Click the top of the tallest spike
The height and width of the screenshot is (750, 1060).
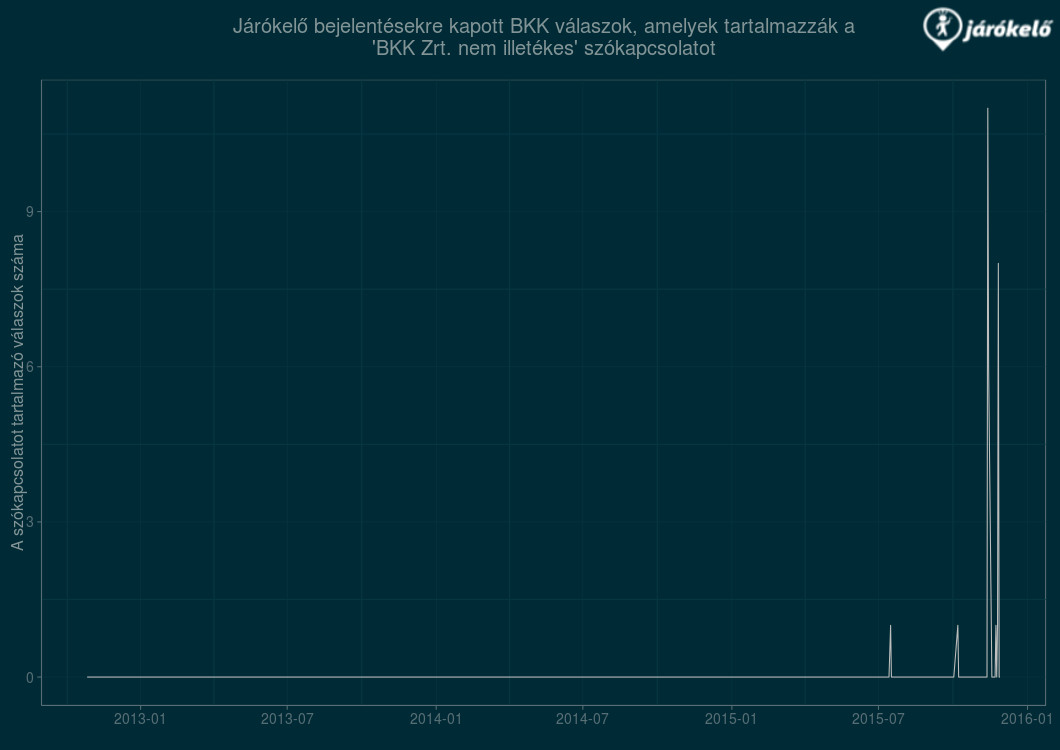(x=988, y=109)
